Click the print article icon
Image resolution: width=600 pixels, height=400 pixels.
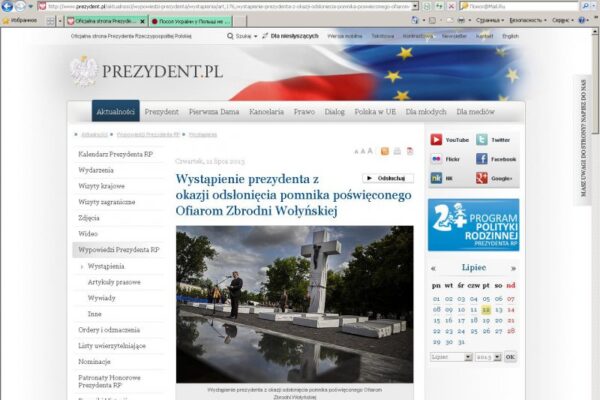(397, 151)
